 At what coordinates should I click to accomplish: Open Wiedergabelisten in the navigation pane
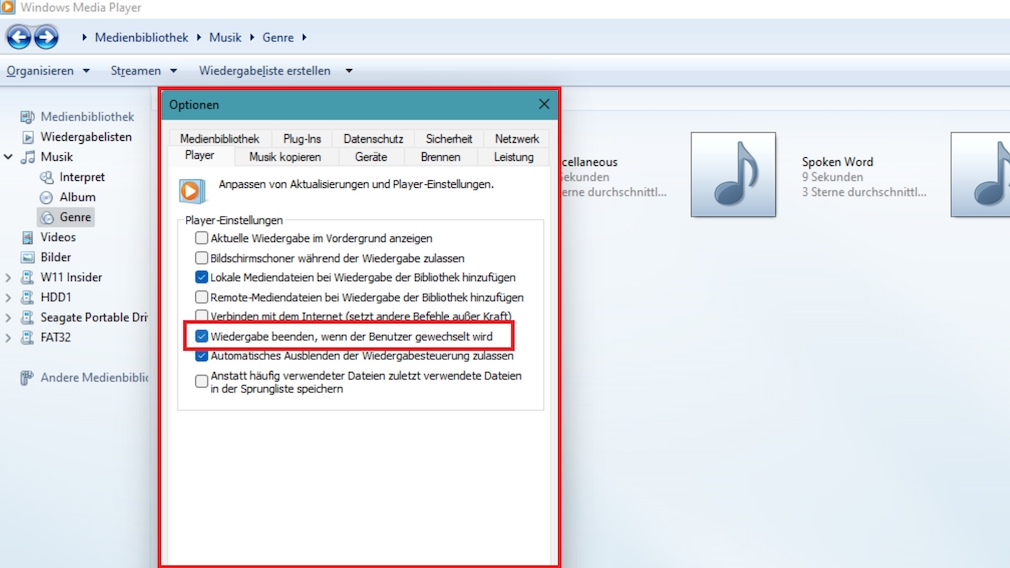[85, 137]
